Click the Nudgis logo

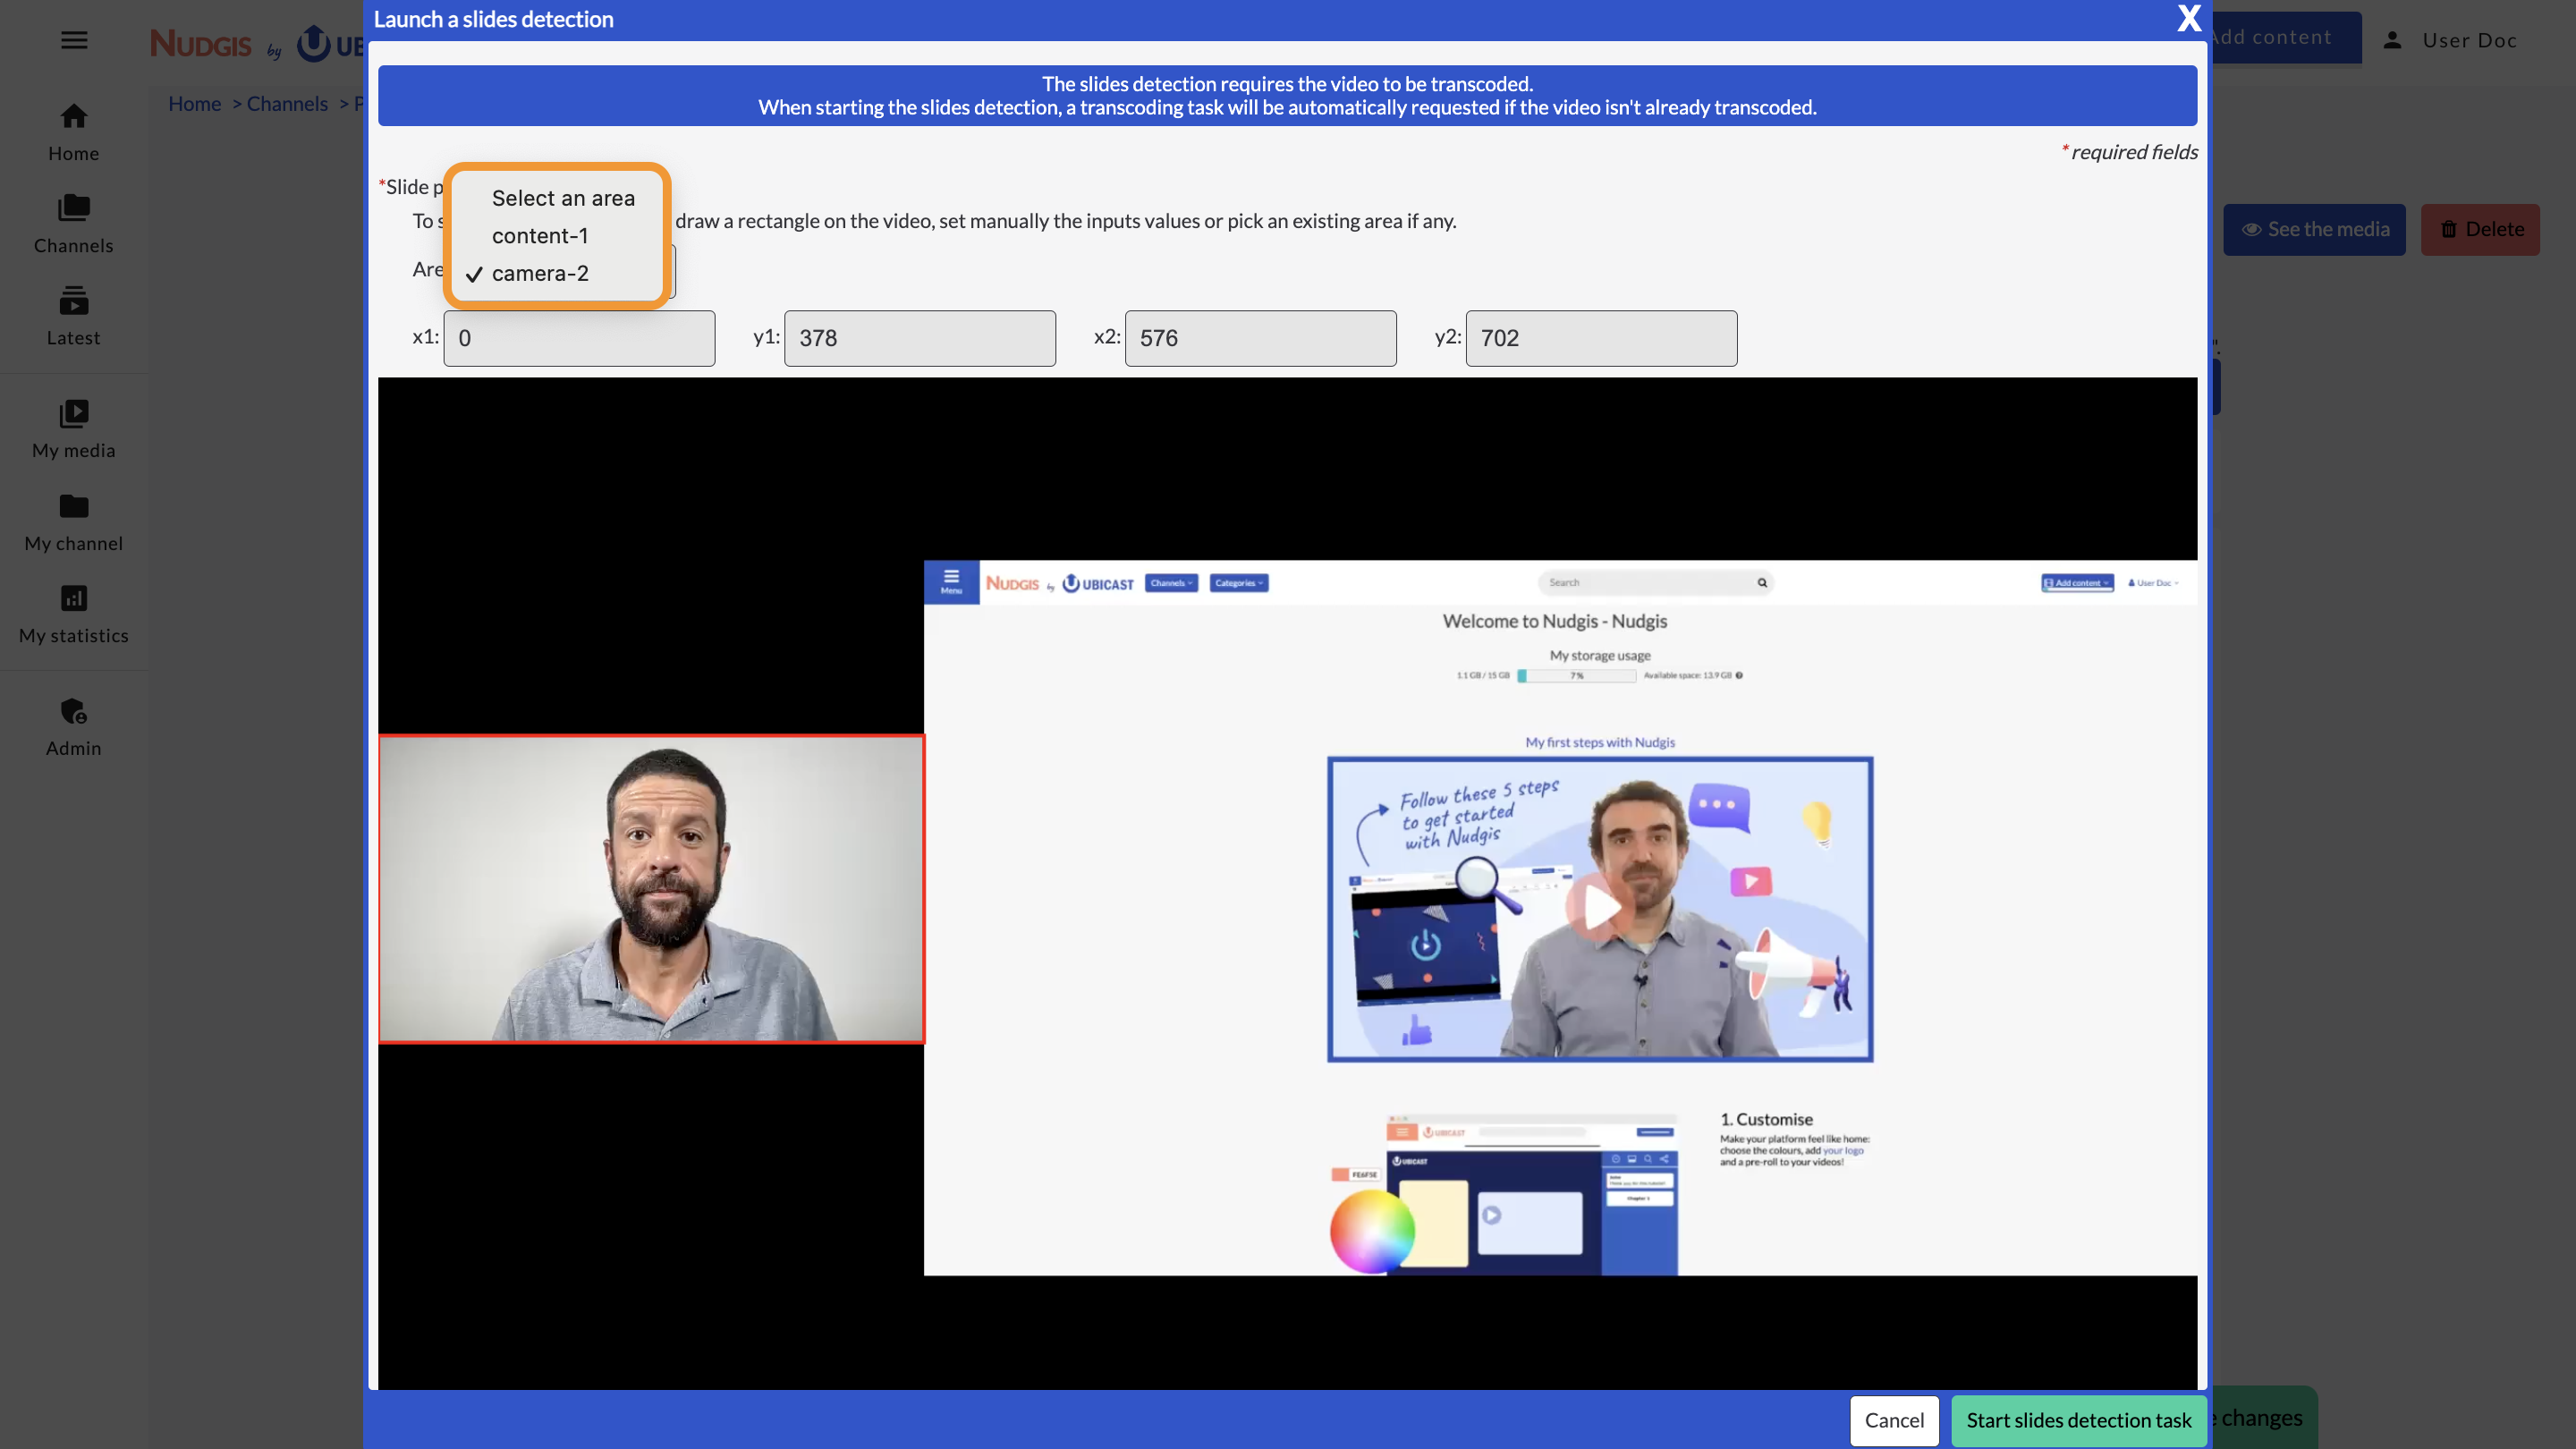[201, 43]
